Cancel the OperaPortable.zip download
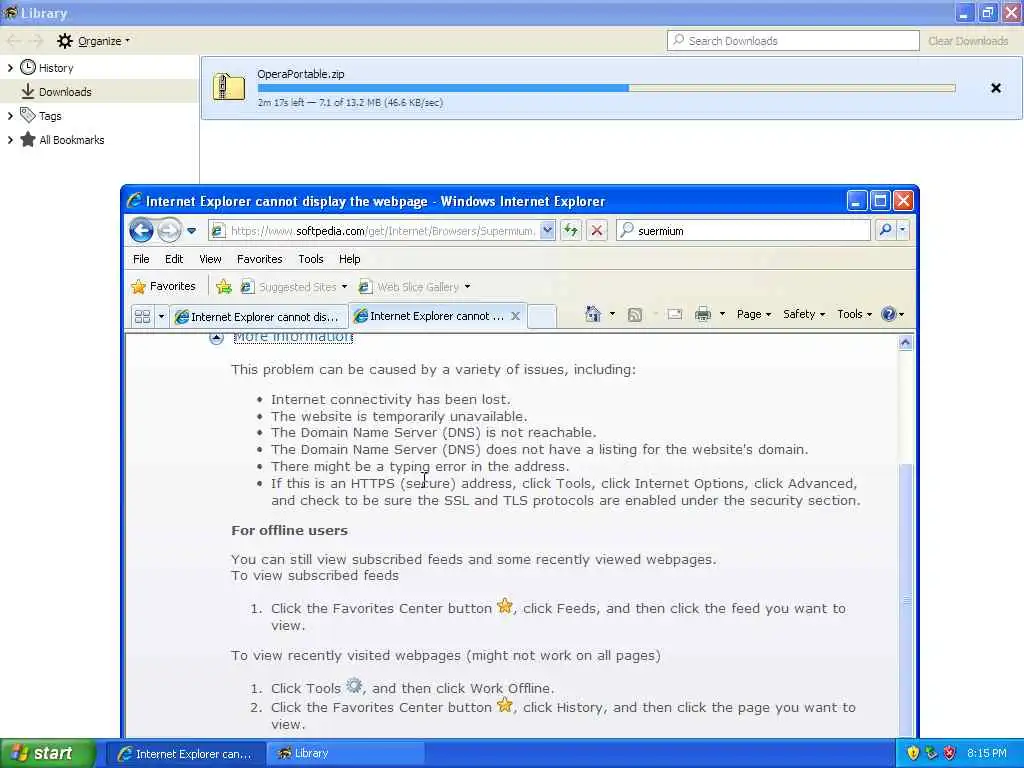 (x=996, y=88)
